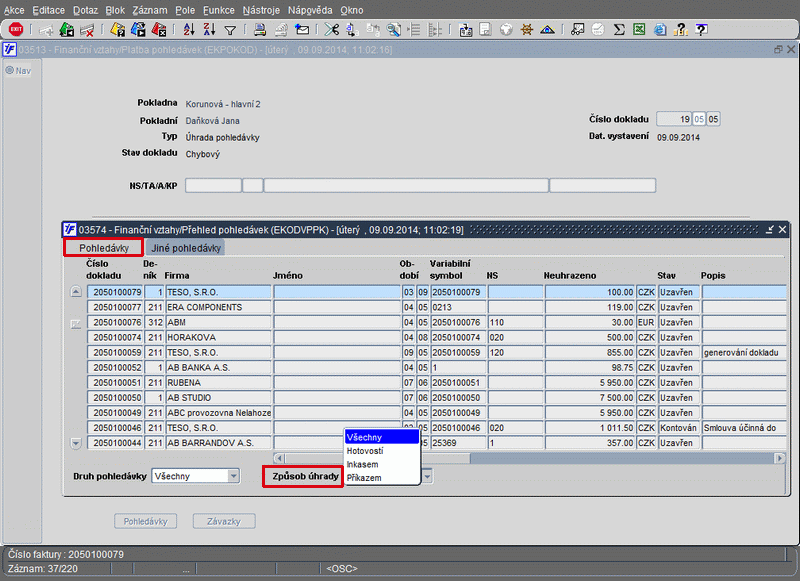Click the printer icon in the toolbar

pos(260,30)
